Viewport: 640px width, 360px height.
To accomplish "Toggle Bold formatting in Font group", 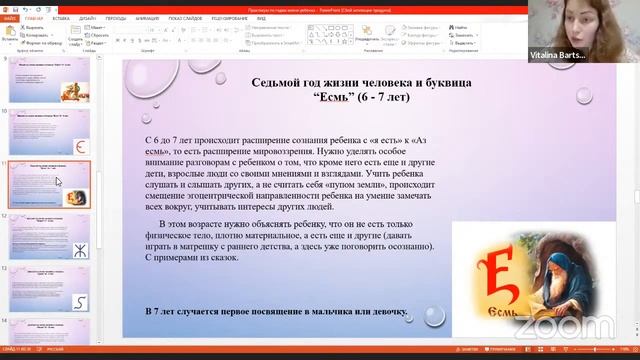I will pos(118,40).
